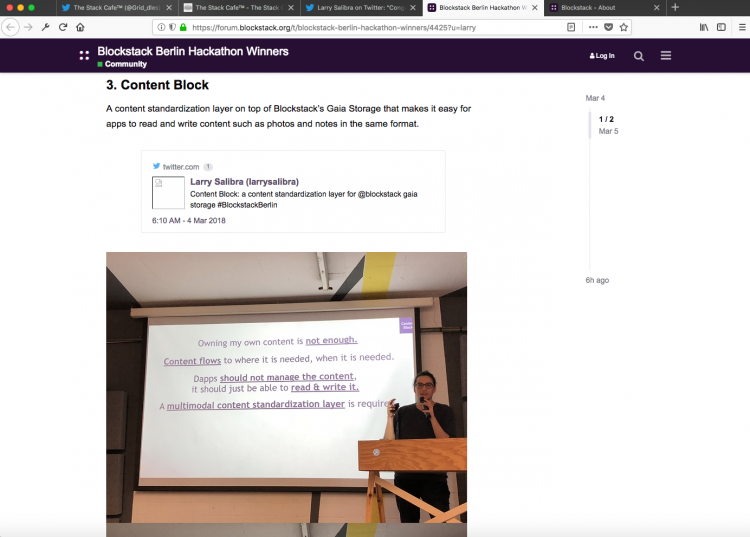Click the Log In button
Viewport: 750px width, 537px height.
tap(602, 56)
